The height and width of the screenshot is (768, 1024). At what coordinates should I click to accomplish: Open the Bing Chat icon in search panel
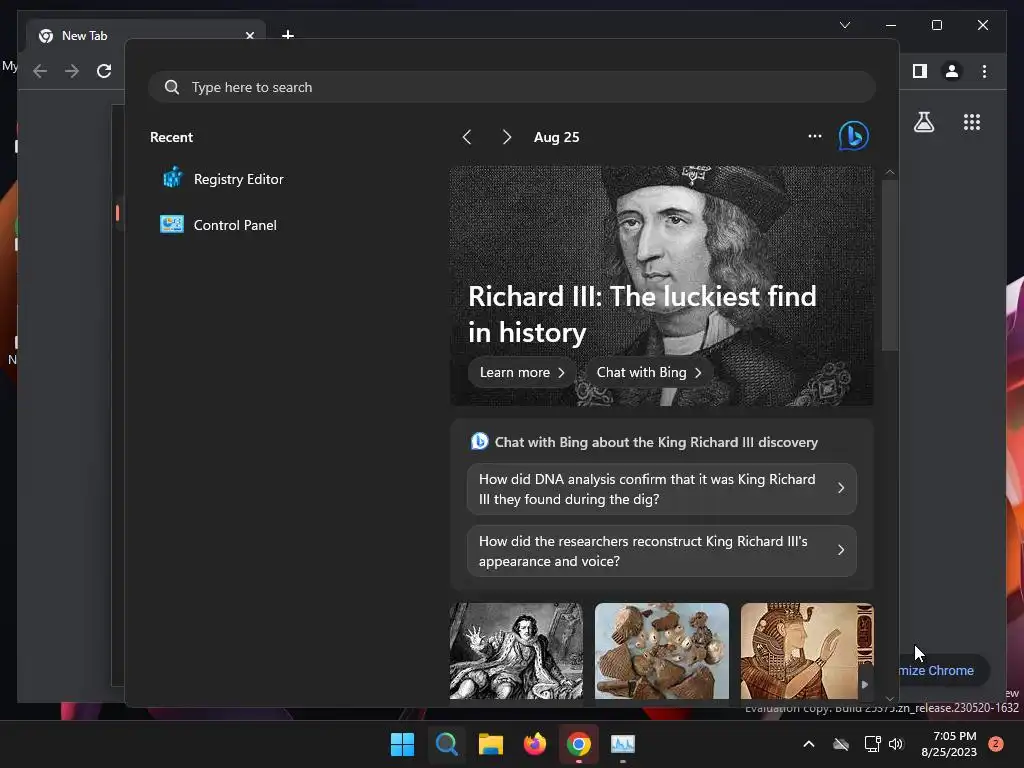pyautogui.click(x=854, y=136)
